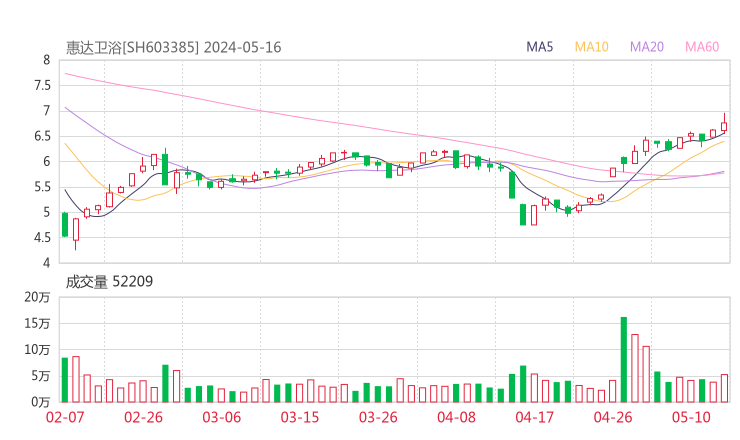740x440 pixels.
Task: Click the price axis label 5.5
Action: click(x=42, y=187)
